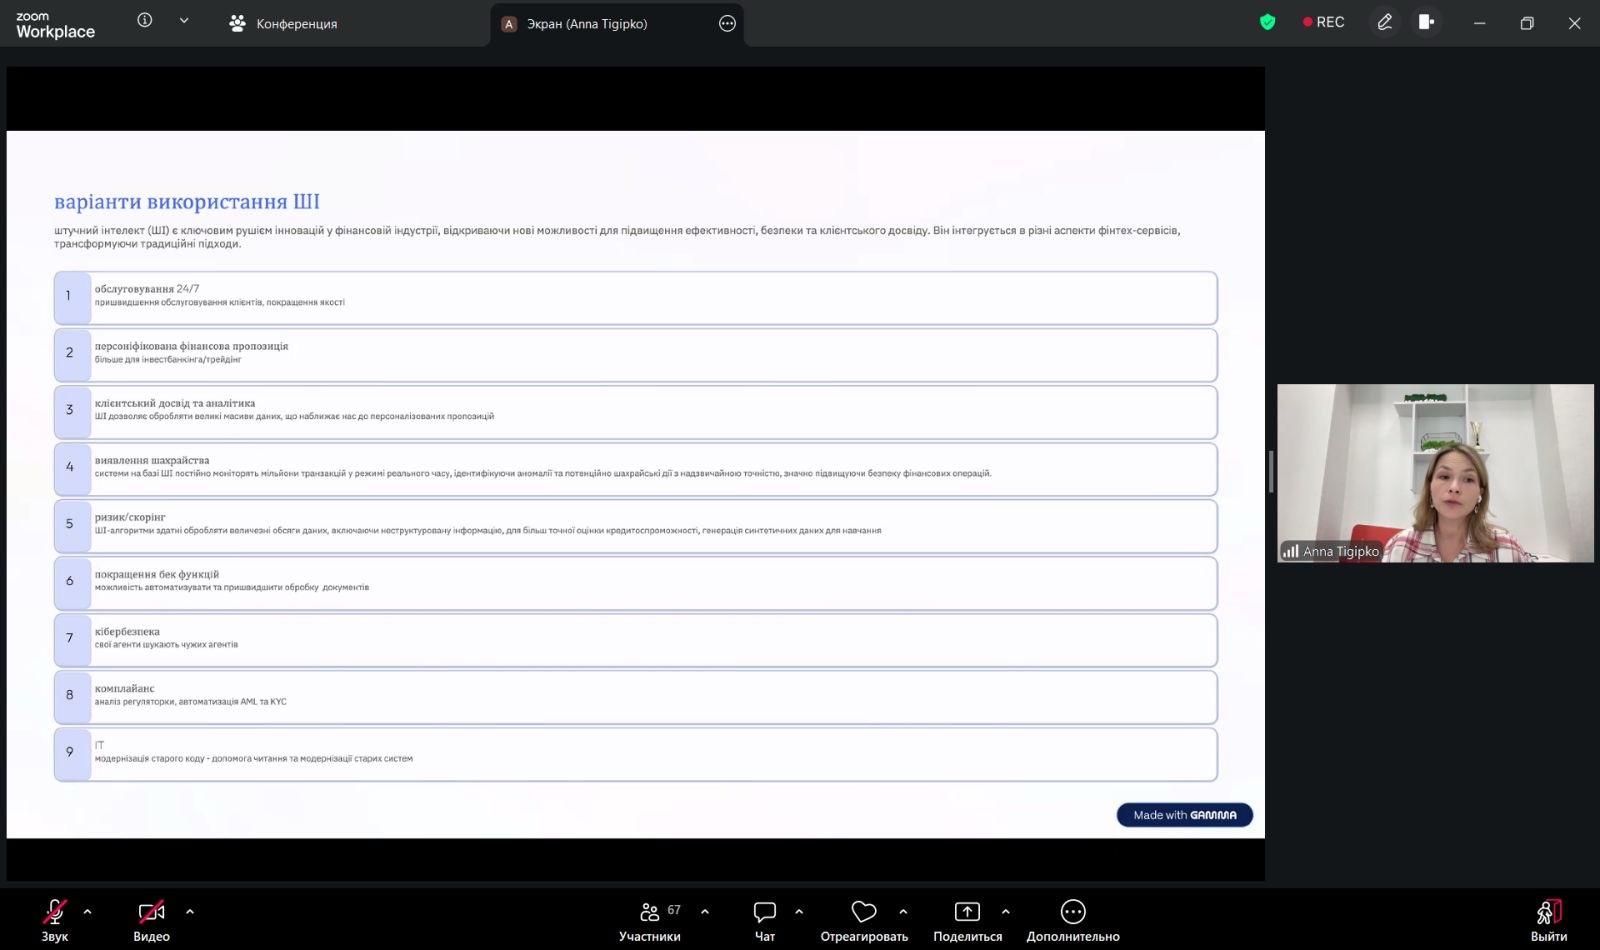The height and width of the screenshot is (950, 1600).
Task: Select the Экран (Anna Tigipko) tab
Action: (587, 23)
